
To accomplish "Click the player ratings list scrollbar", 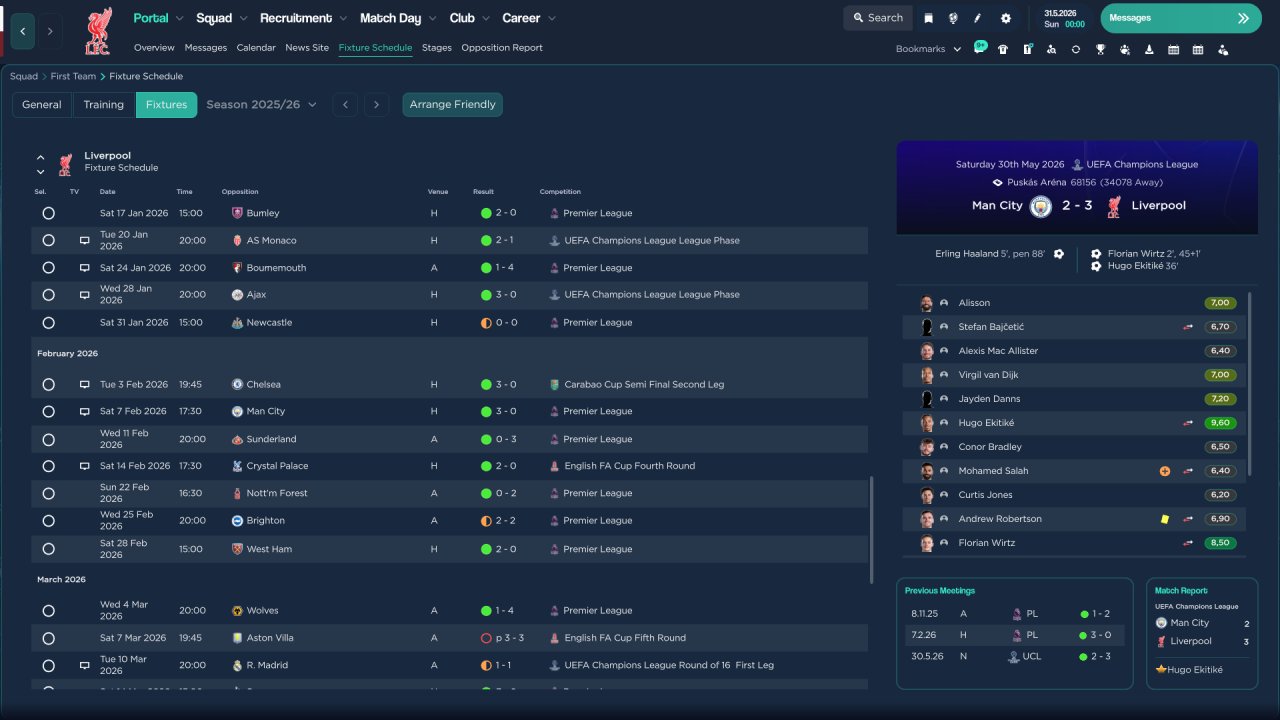I will [1250, 385].
